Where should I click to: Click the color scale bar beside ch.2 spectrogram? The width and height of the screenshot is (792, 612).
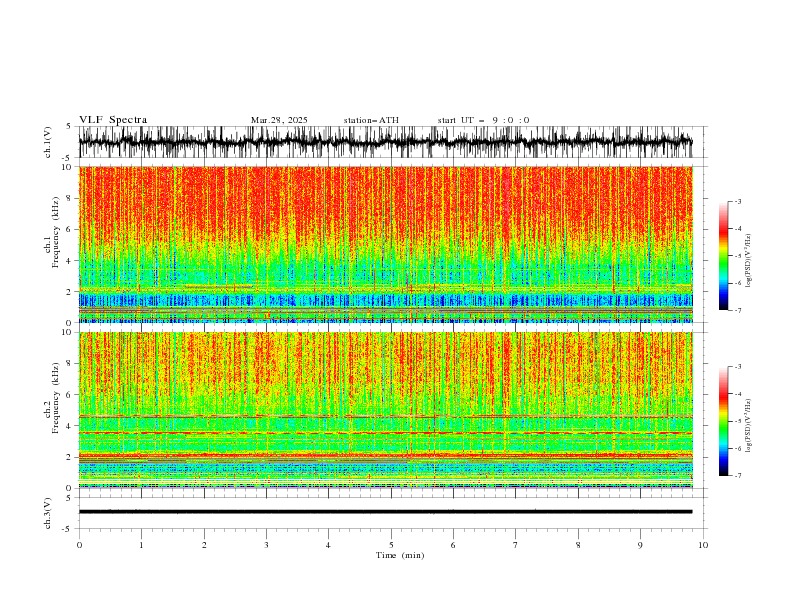tap(723, 421)
